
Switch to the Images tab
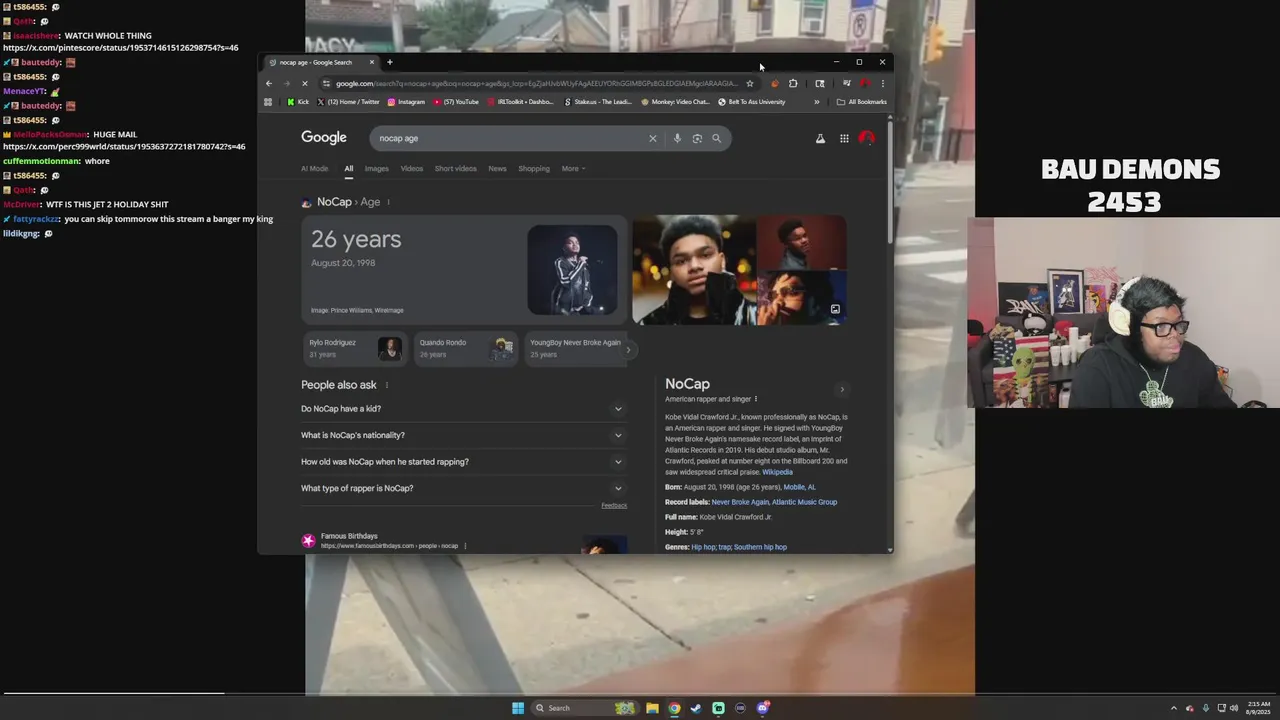(377, 168)
